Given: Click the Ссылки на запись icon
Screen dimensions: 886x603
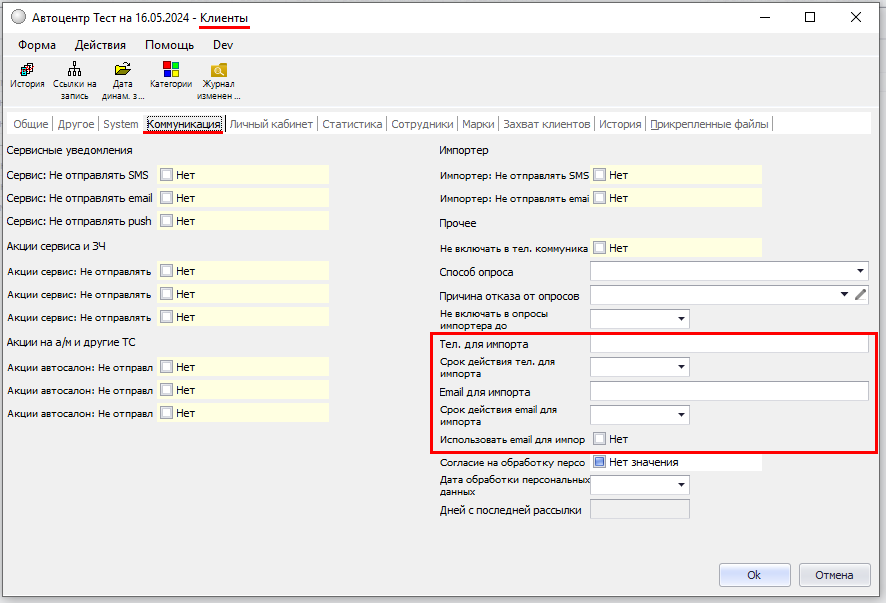Looking at the screenshot, I should (x=75, y=71).
